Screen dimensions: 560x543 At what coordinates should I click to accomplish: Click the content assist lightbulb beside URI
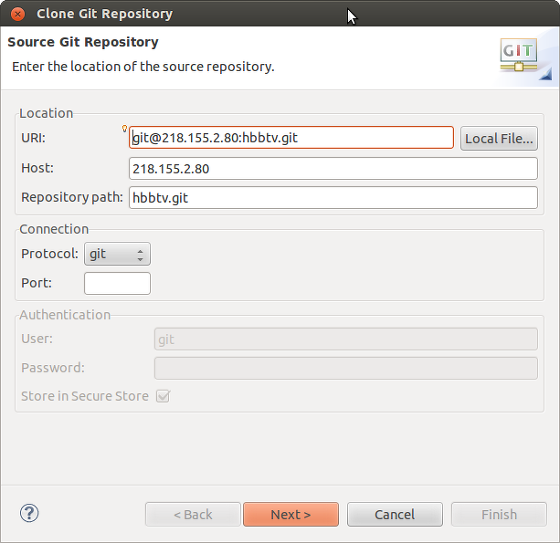pos(124,129)
